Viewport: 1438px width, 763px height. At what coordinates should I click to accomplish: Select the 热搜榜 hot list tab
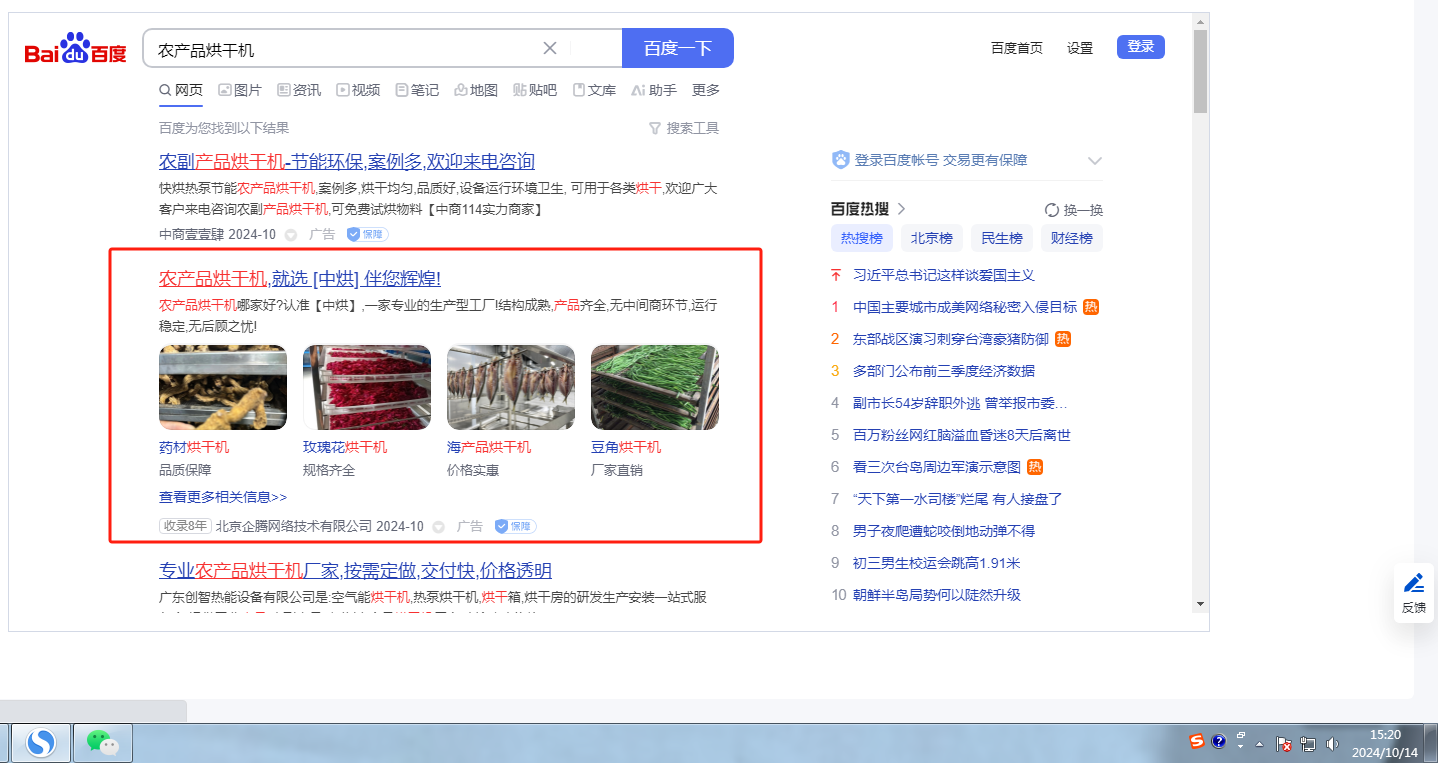tap(862, 238)
